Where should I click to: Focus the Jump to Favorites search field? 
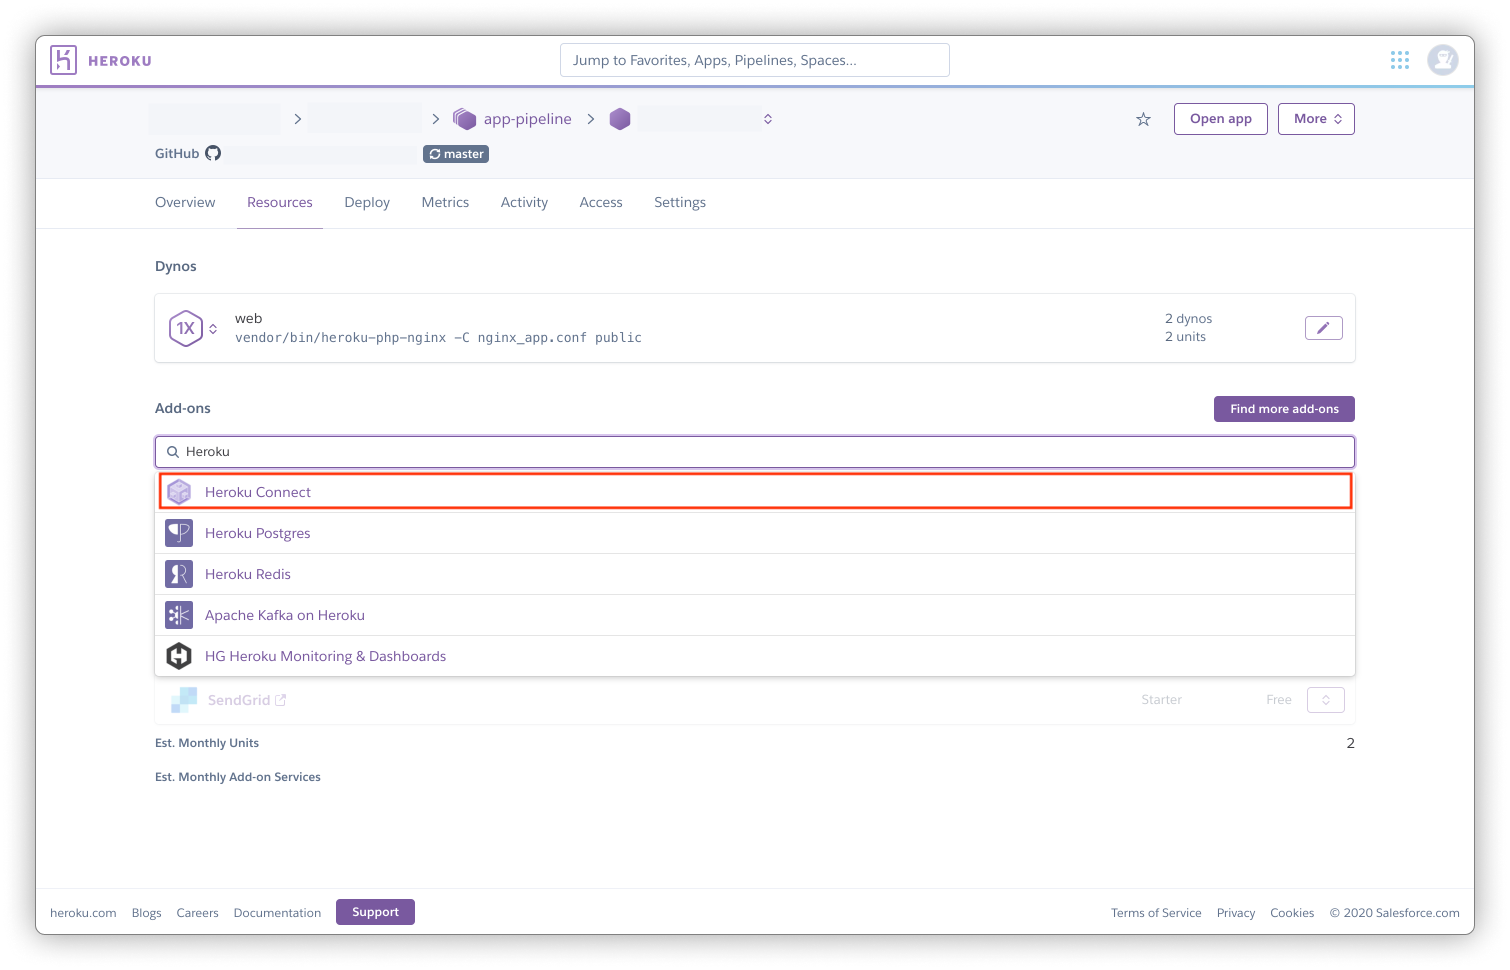[x=755, y=60]
